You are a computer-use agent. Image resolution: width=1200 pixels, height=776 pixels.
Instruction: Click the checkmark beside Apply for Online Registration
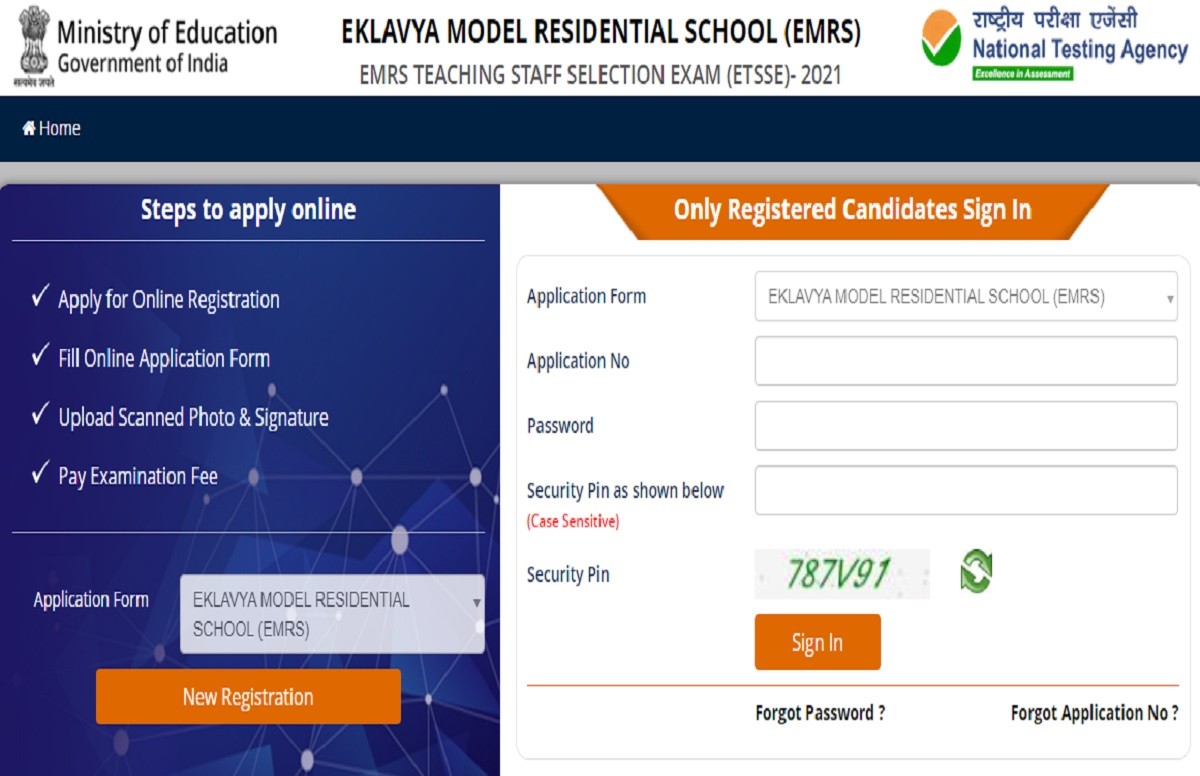click(40, 297)
